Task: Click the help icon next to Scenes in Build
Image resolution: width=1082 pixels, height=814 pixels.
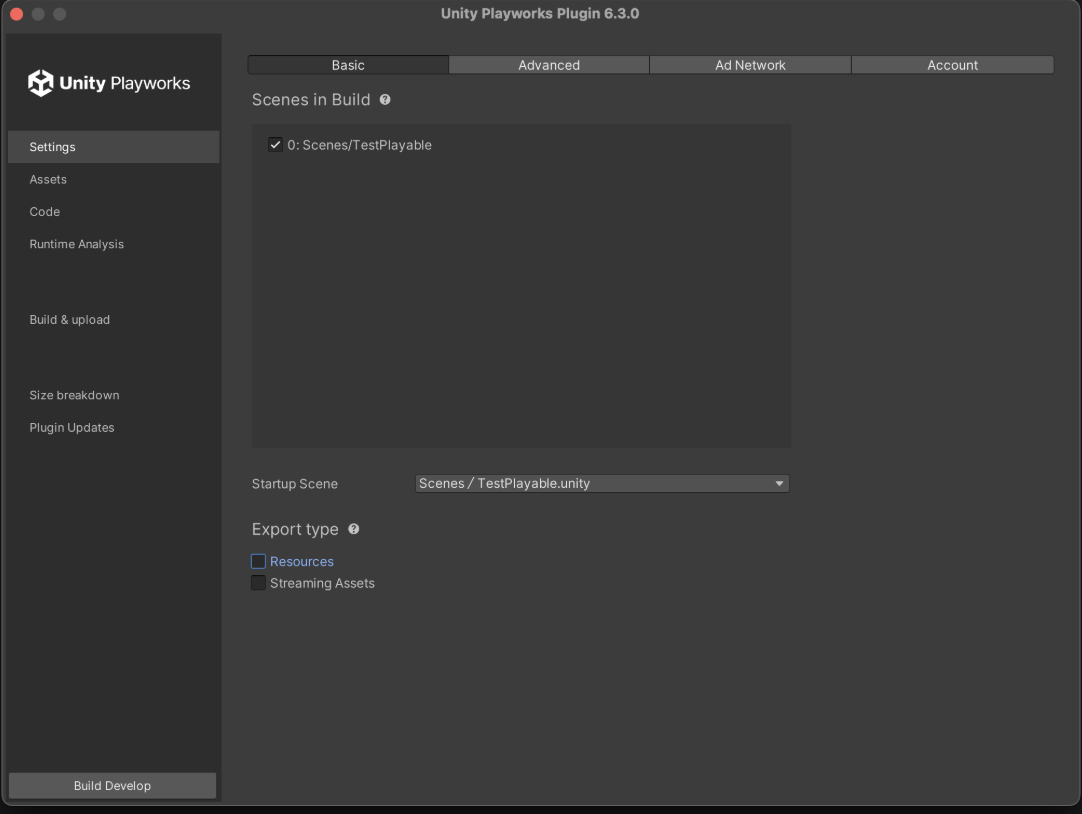Action: point(385,100)
